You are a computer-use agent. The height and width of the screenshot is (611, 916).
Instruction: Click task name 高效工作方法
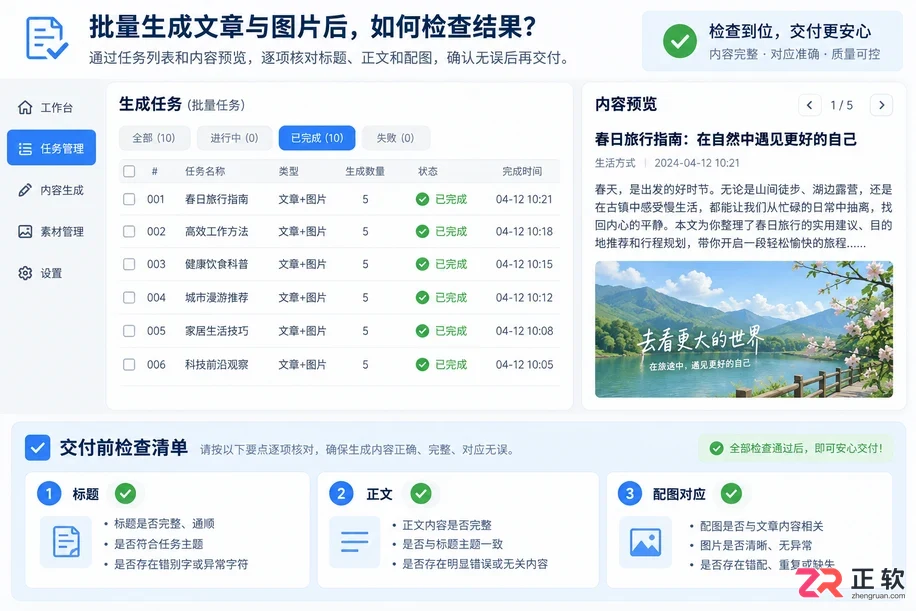[x=217, y=231]
